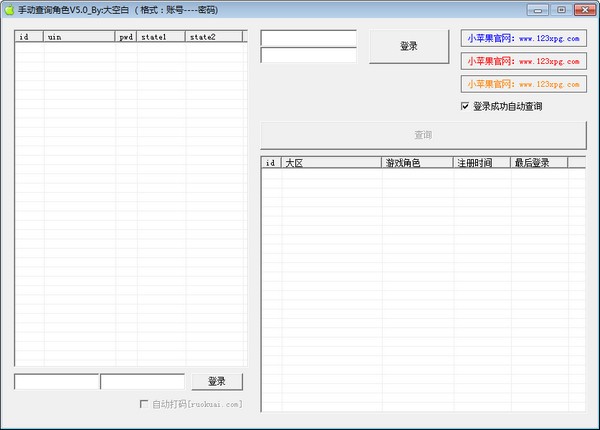This screenshot has height=430, width=600.
Task: Maximize the 手动查询角色 window
Action: click(x=561, y=10)
